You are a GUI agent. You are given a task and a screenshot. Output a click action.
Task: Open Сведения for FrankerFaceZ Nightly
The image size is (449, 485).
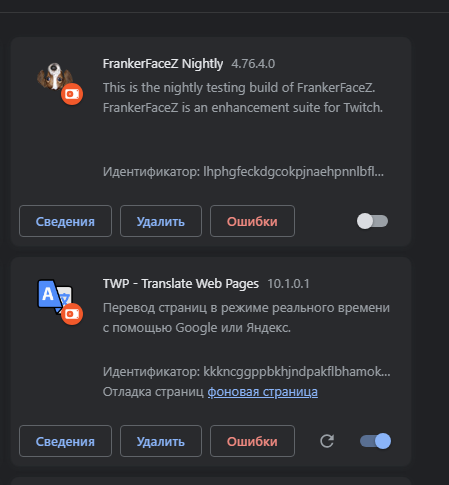(x=65, y=221)
